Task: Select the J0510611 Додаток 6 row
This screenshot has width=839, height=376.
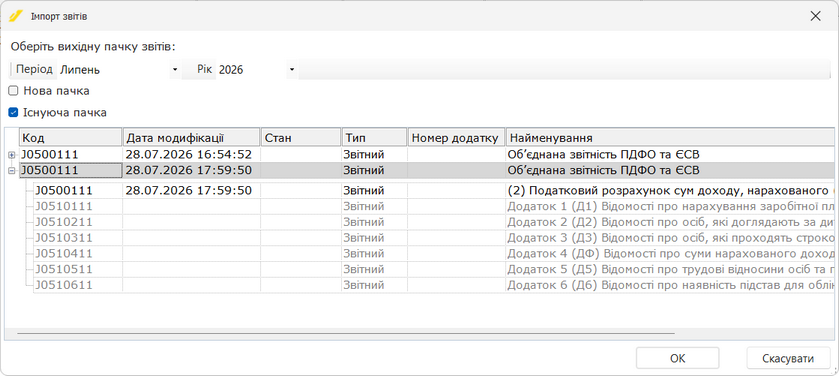Action: [433, 285]
